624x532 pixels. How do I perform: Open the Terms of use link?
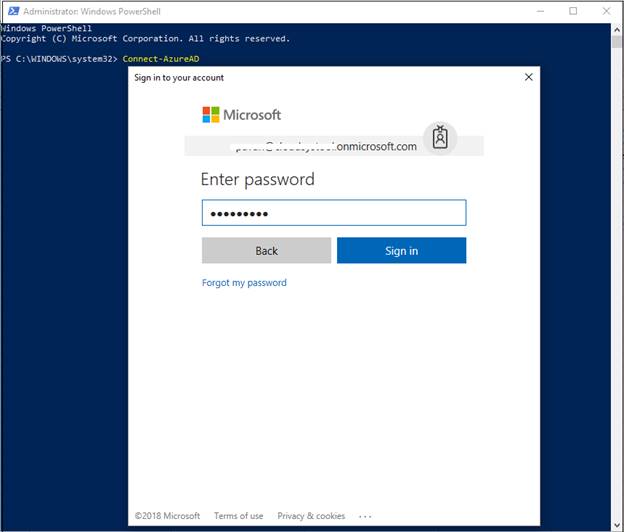pyautogui.click(x=238, y=516)
